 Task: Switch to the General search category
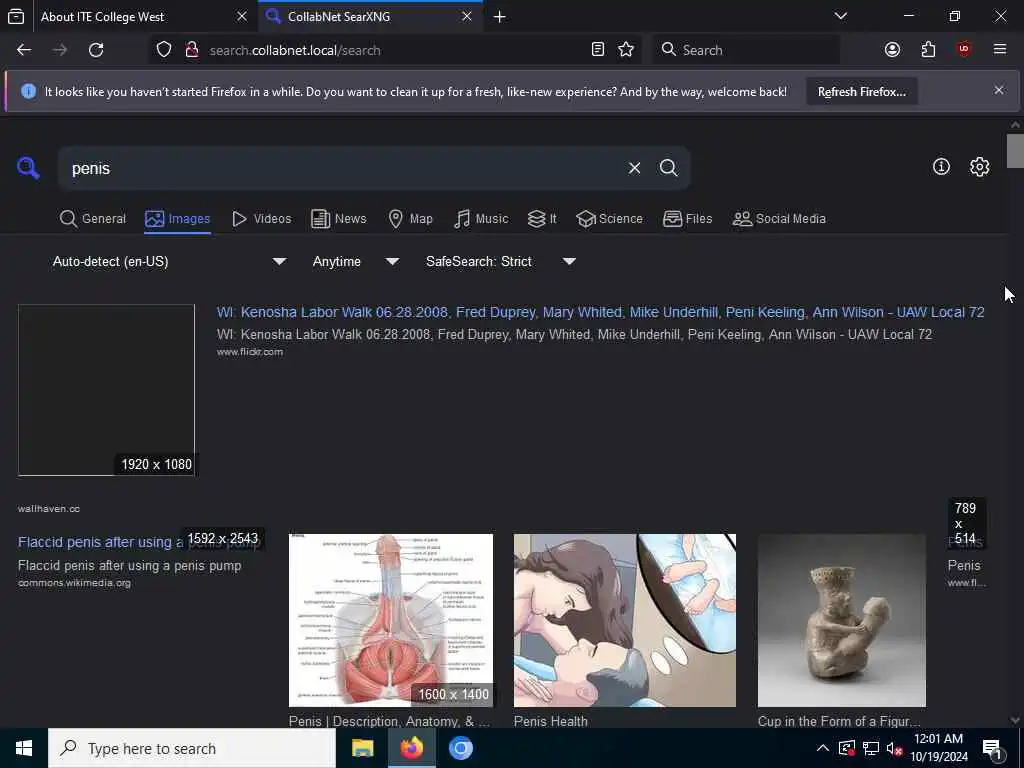(x=93, y=219)
